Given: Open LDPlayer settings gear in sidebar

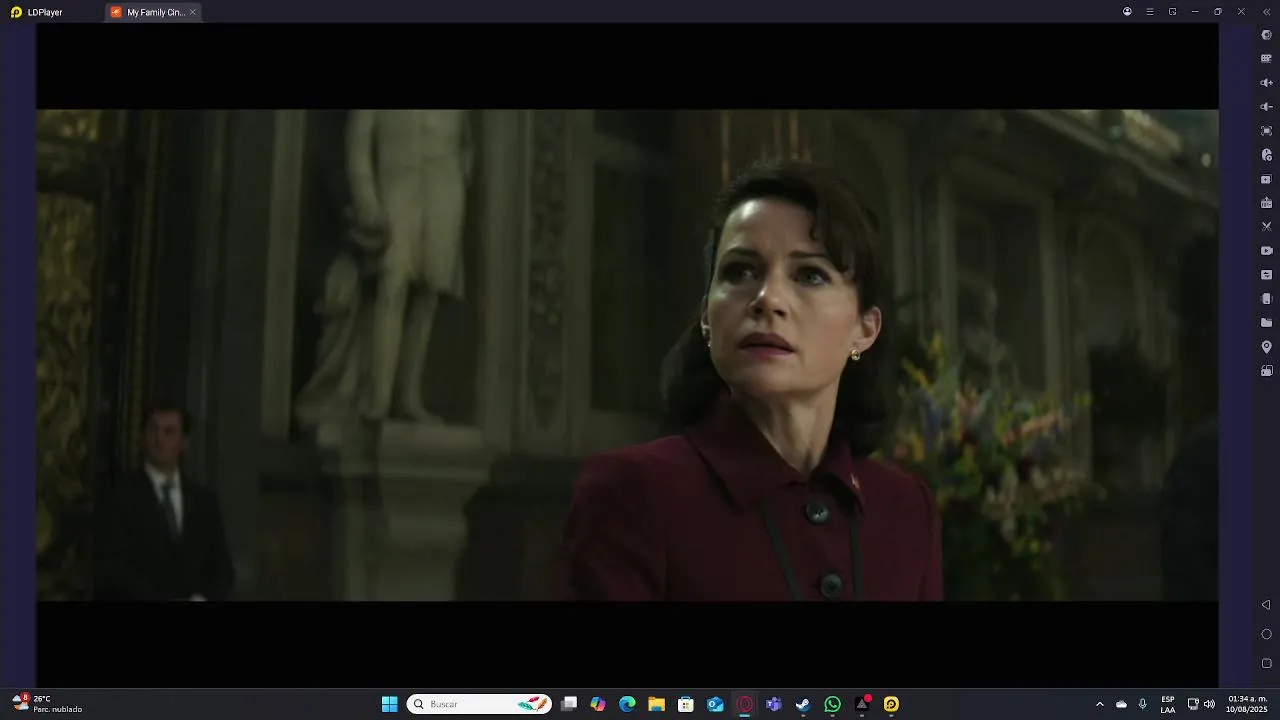Looking at the screenshot, I should click(1266, 35).
